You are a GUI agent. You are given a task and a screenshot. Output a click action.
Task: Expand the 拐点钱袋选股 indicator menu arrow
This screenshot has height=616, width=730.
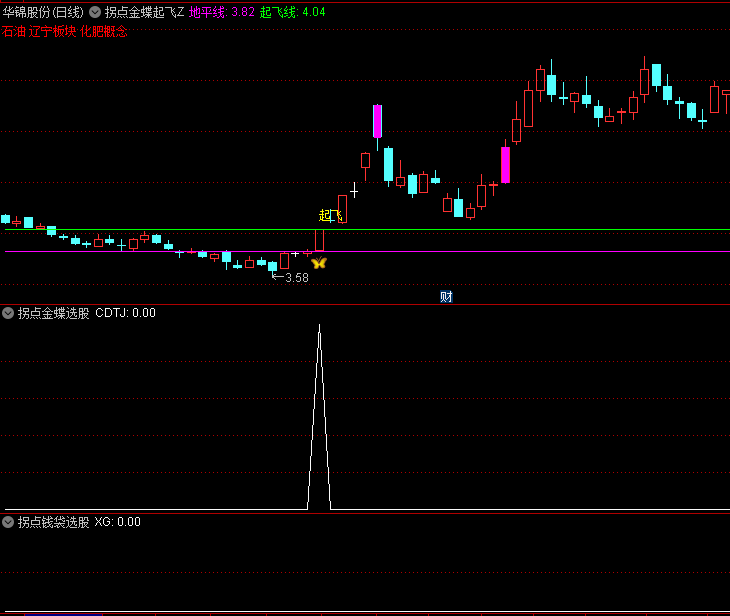pos(8,522)
